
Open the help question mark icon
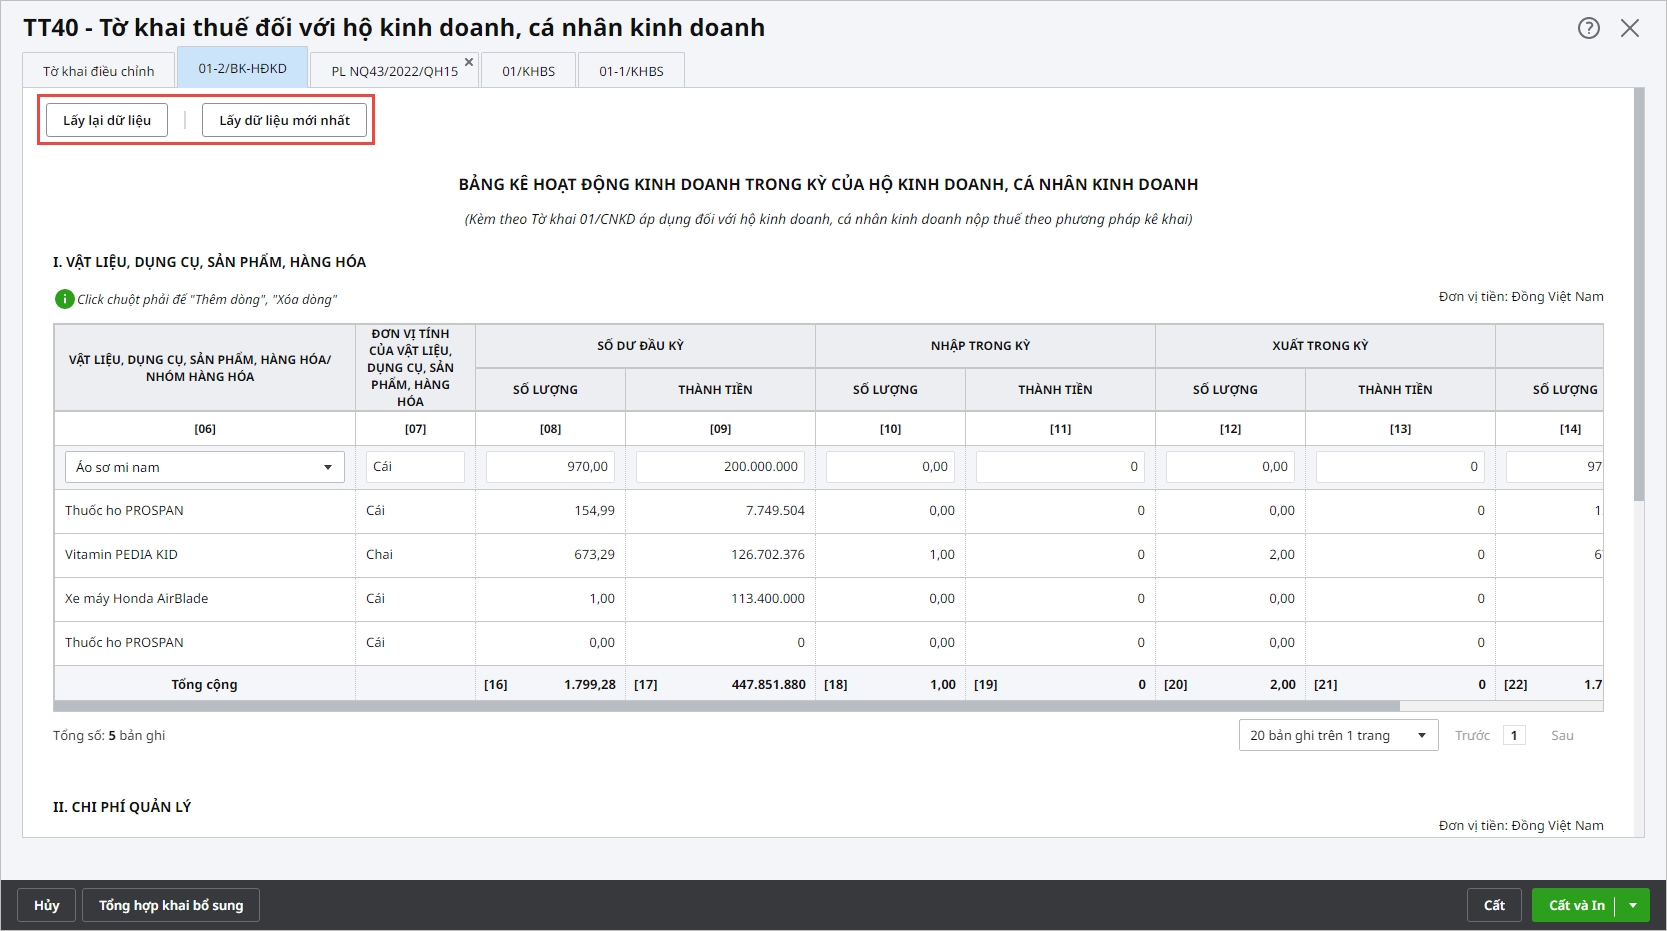pos(1588,28)
